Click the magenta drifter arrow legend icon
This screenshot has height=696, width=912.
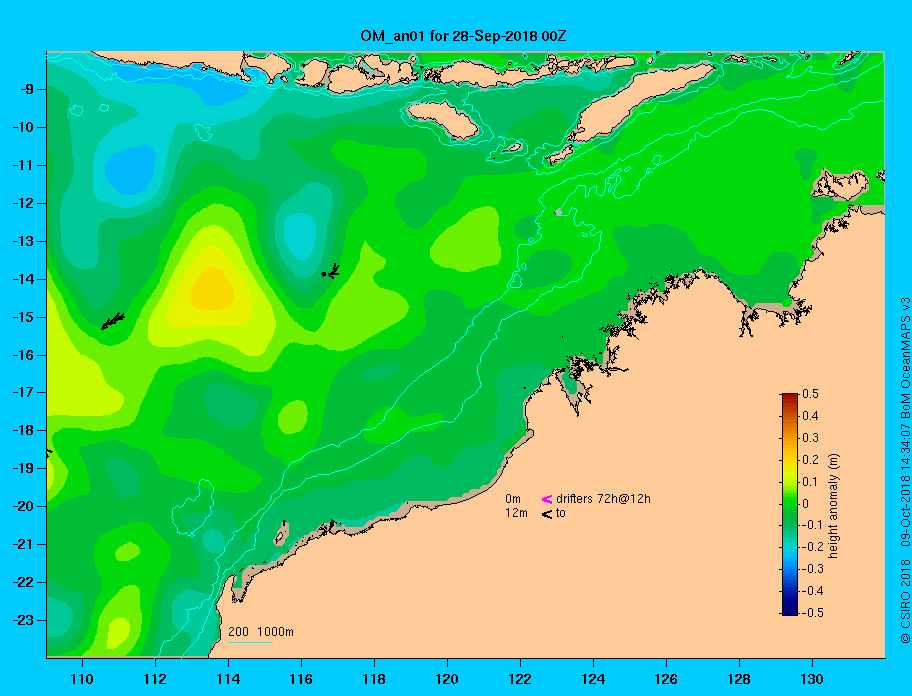pos(547,499)
